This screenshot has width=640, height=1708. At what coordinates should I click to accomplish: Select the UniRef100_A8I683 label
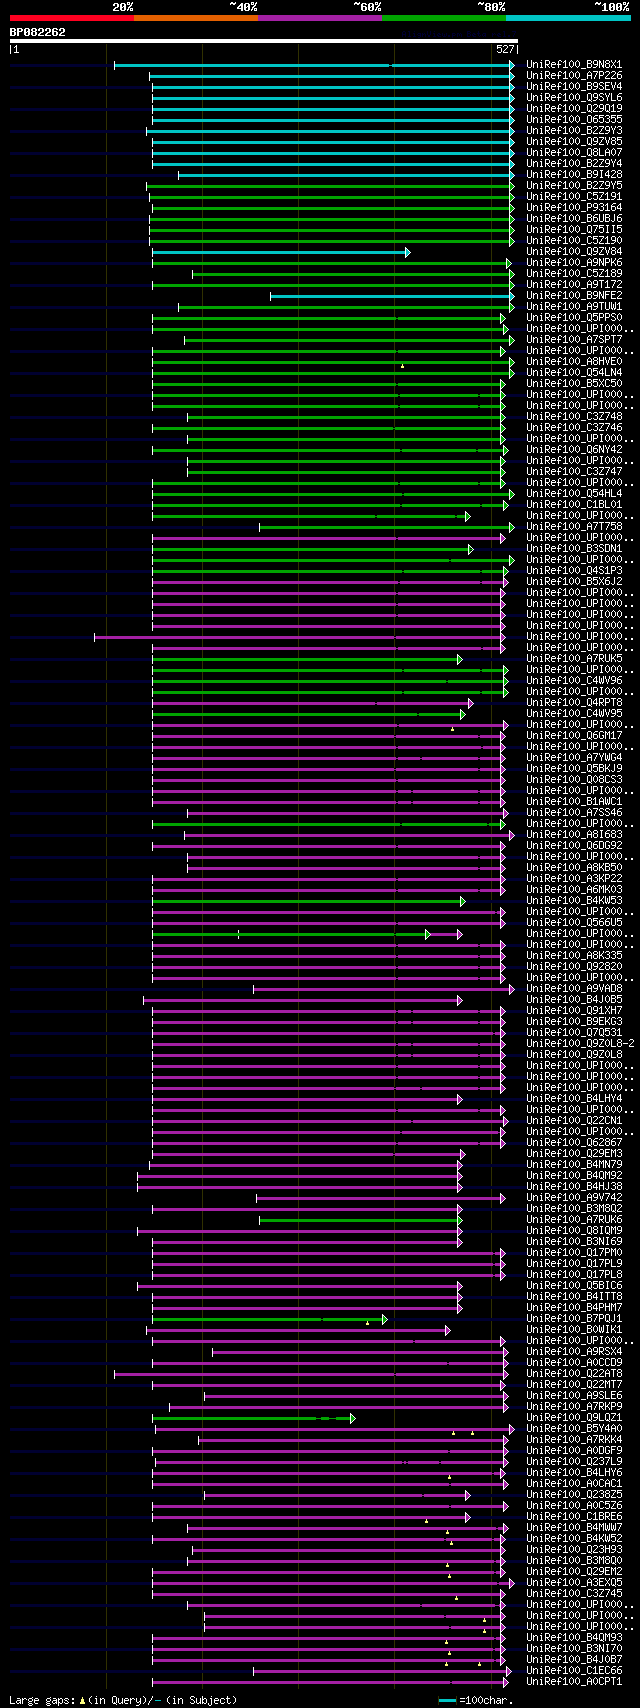coord(574,835)
